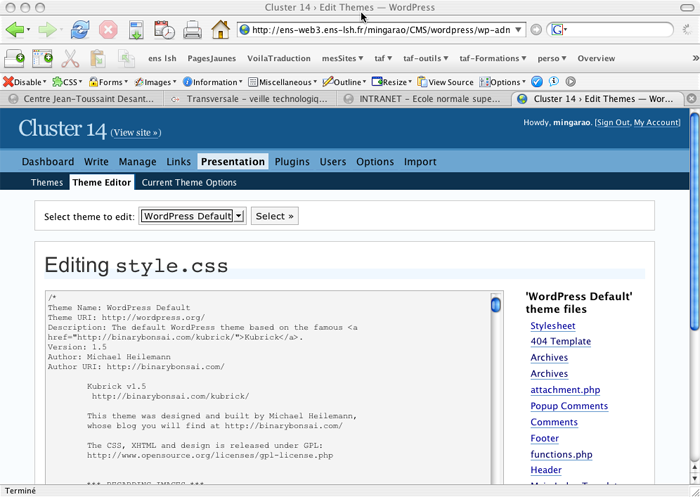700x497 pixels.
Task: Open the 'Select theme to edit' dropdown
Action: coord(192,216)
